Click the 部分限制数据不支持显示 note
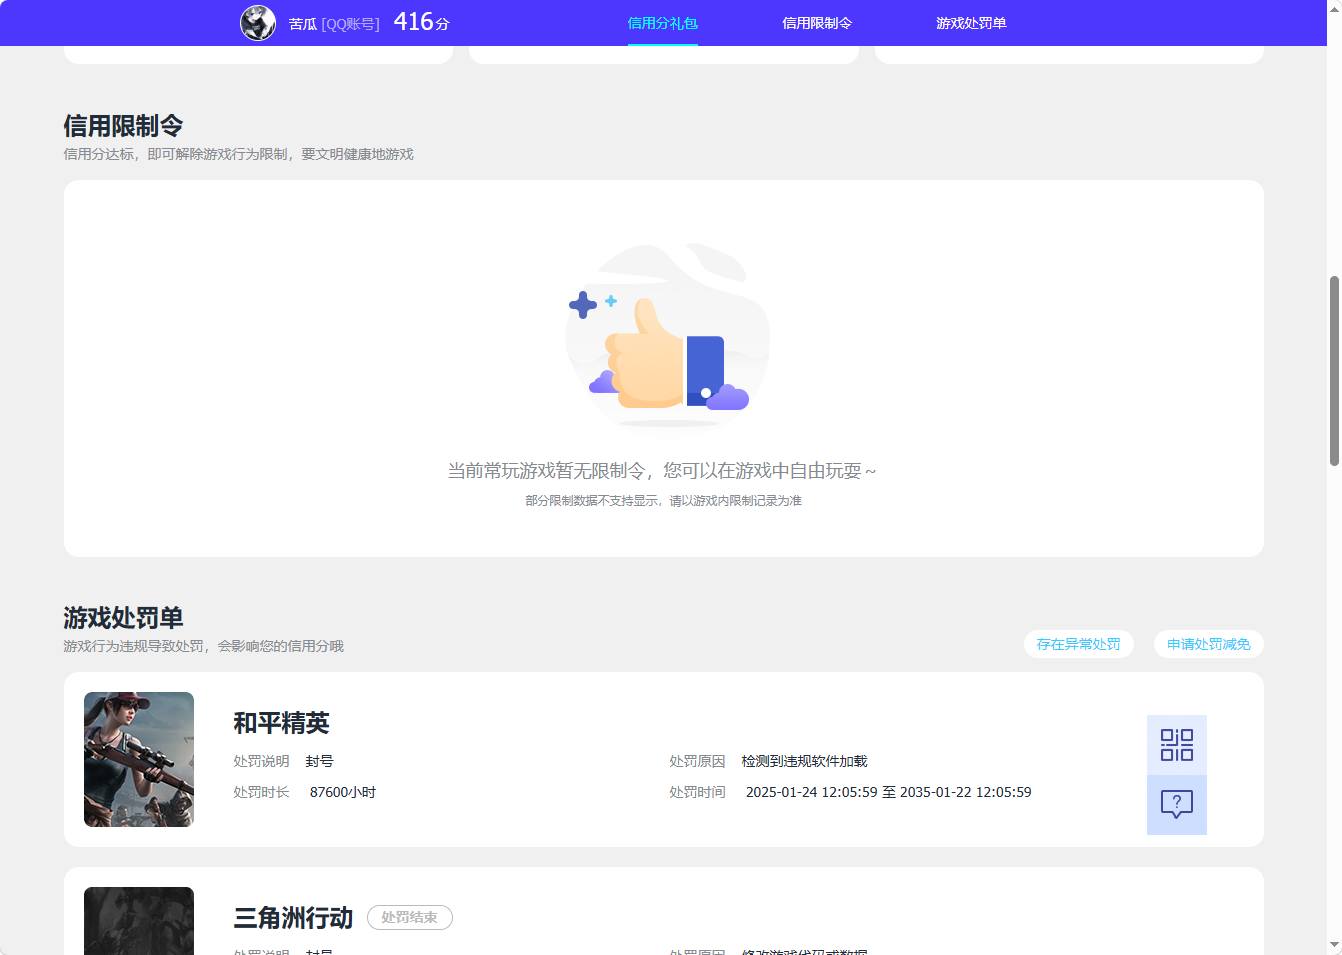Image resolution: width=1342 pixels, height=955 pixels. pyautogui.click(x=663, y=501)
